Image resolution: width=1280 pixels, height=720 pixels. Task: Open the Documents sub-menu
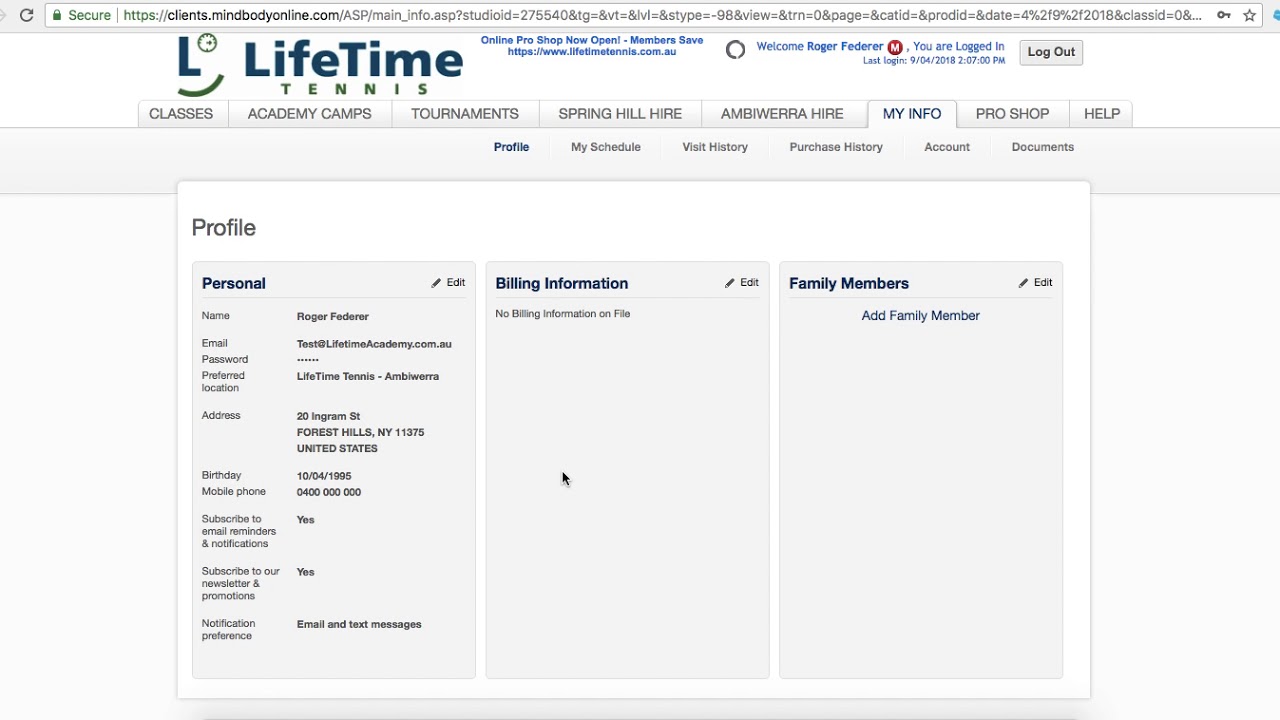coord(1042,147)
